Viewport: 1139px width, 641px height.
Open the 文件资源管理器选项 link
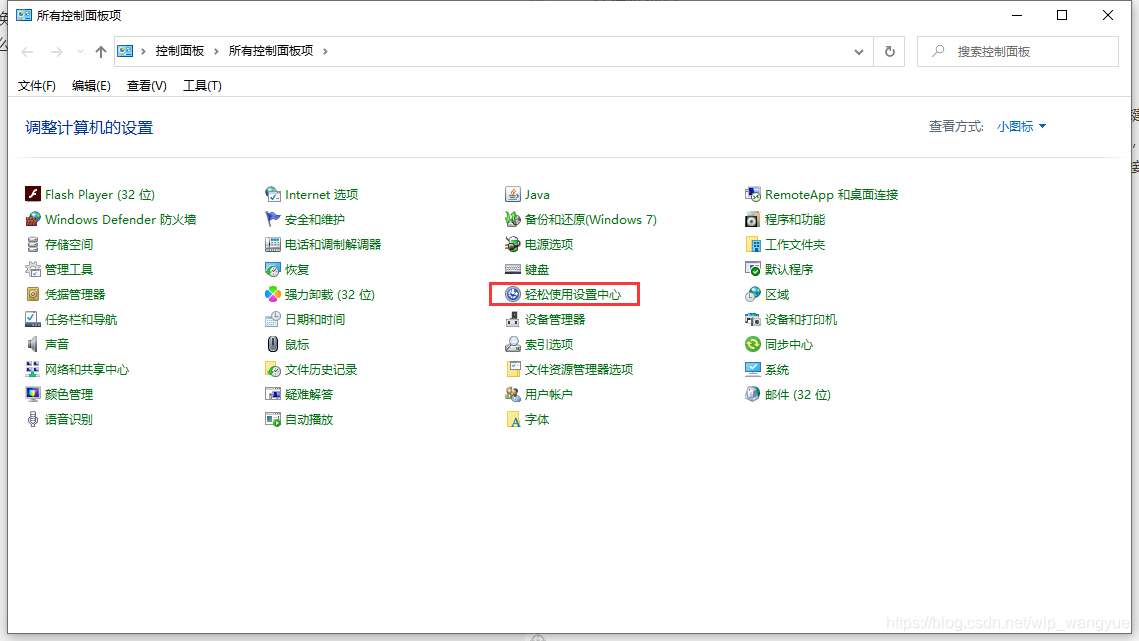[x=579, y=369]
